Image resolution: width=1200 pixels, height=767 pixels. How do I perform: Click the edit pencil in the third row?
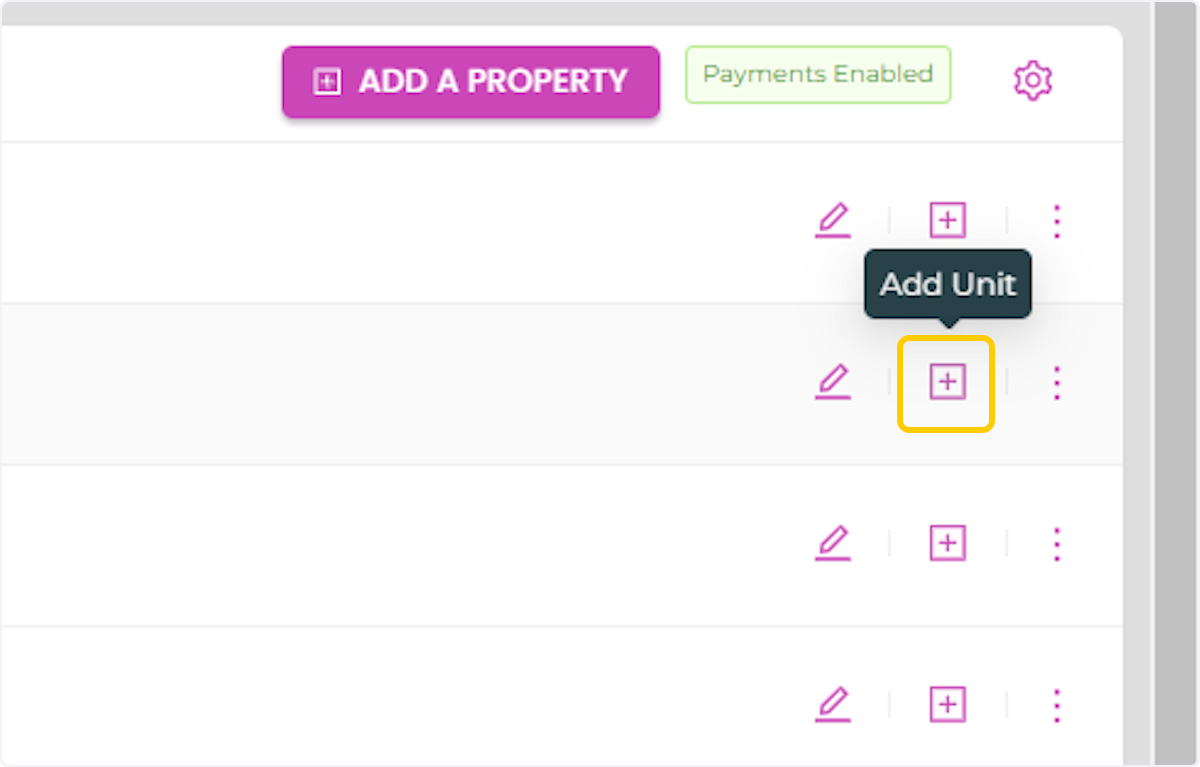[x=832, y=544]
